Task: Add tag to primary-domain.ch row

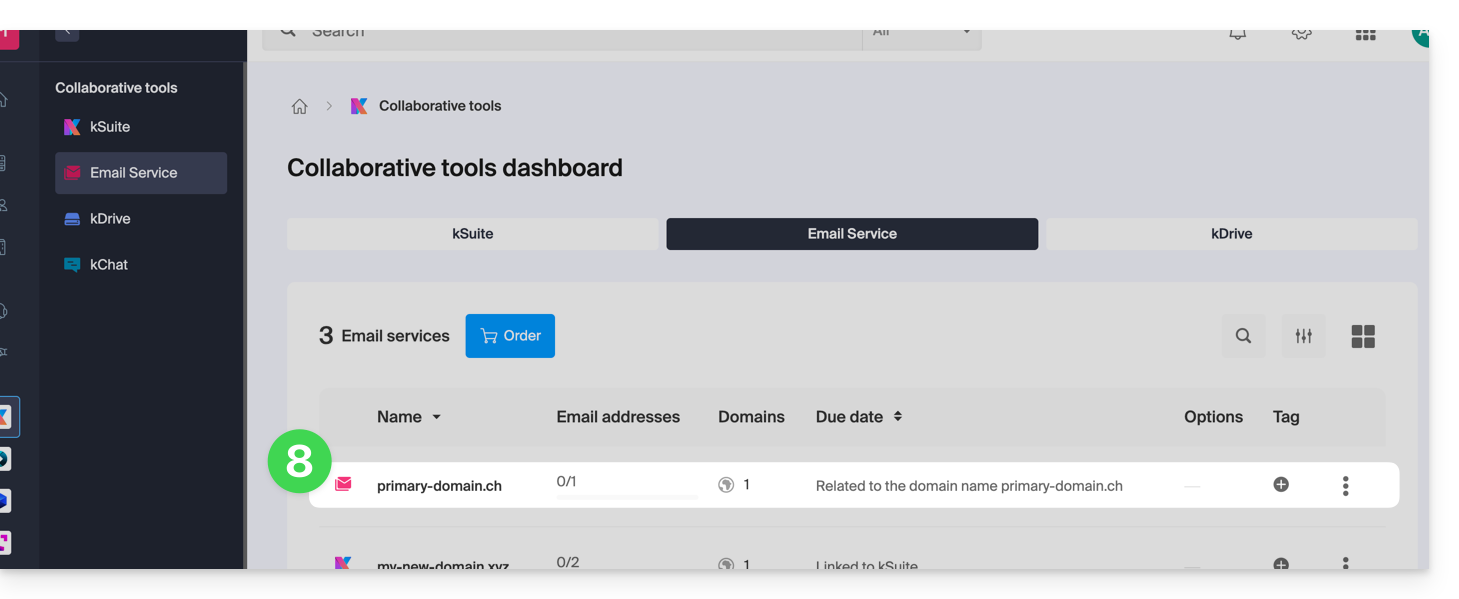Action: (1281, 485)
